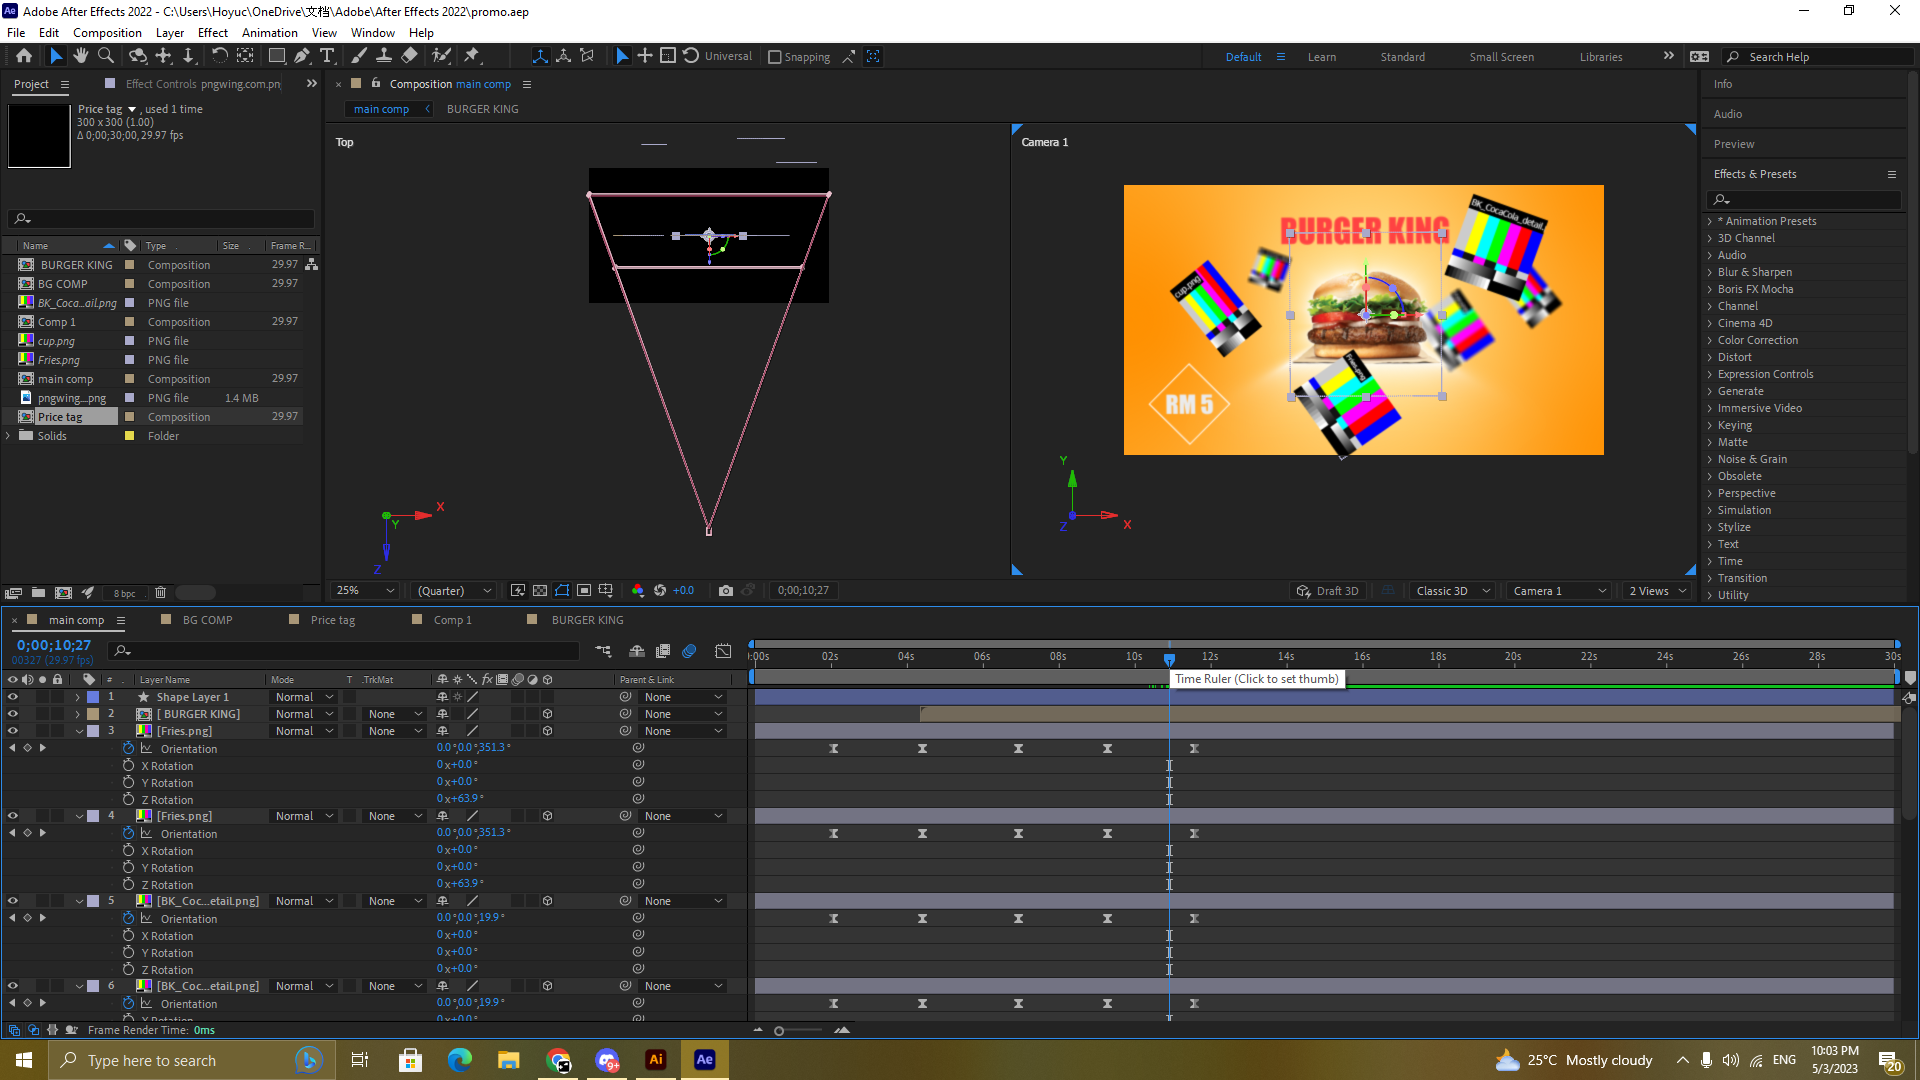1920x1080 pixels.
Task: Click the orange label swatch of BURGER KING layer
Action: point(93,714)
